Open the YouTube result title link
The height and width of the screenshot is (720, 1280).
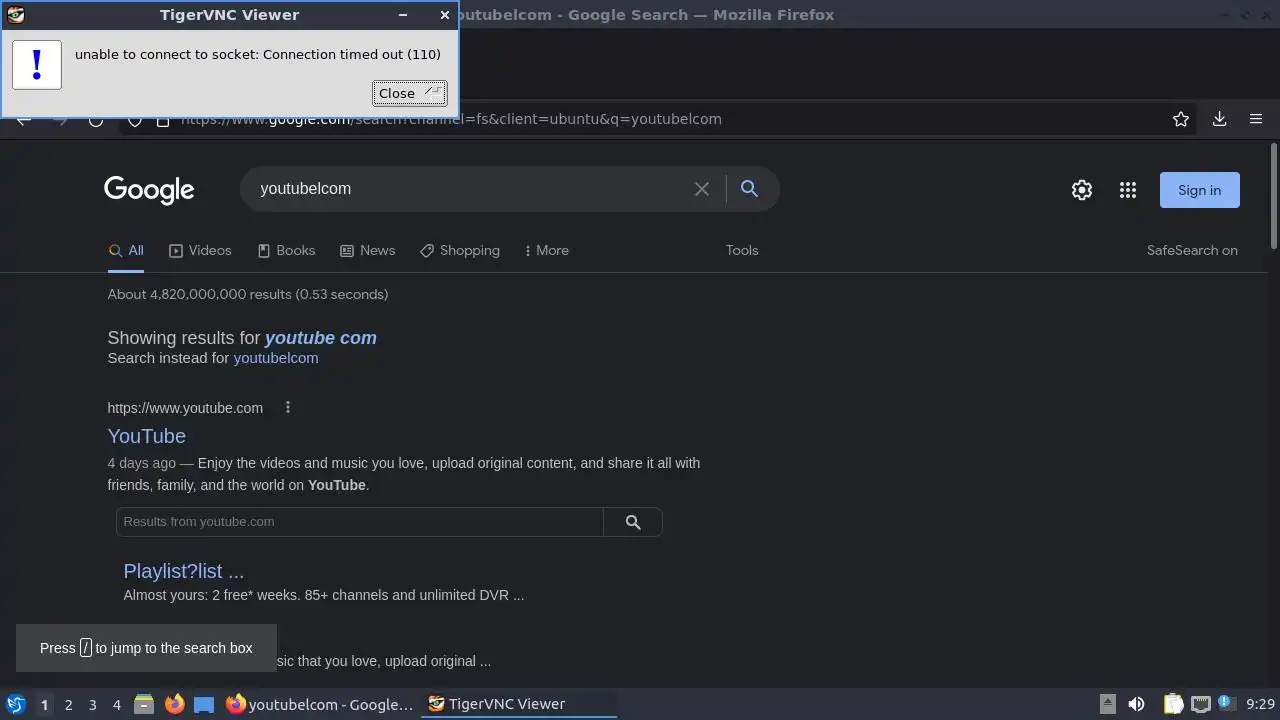[x=147, y=436]
